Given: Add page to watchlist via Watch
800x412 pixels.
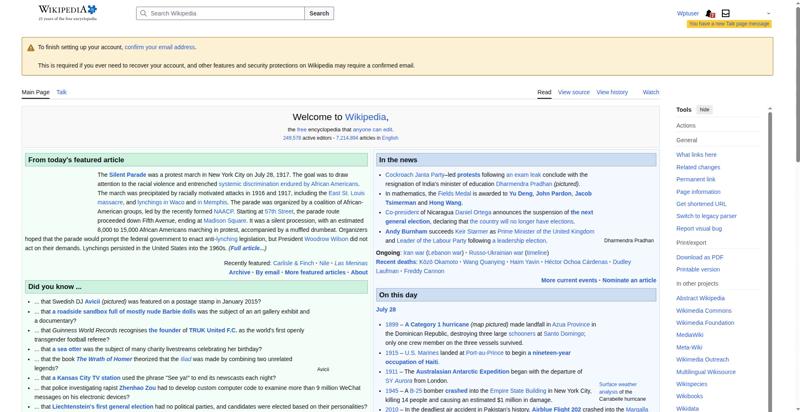Looking at the screenshot, I should pyautogui.click(x=651, y=92).
